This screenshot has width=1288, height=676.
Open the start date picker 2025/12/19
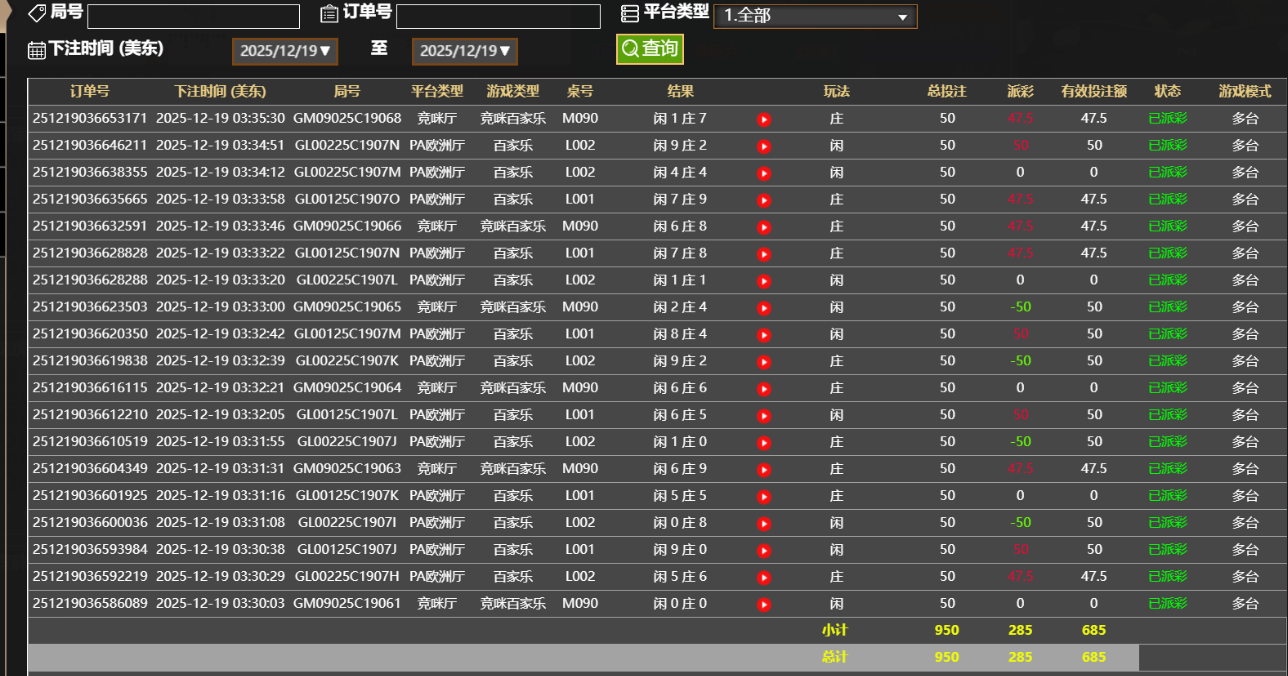point(284,51)
